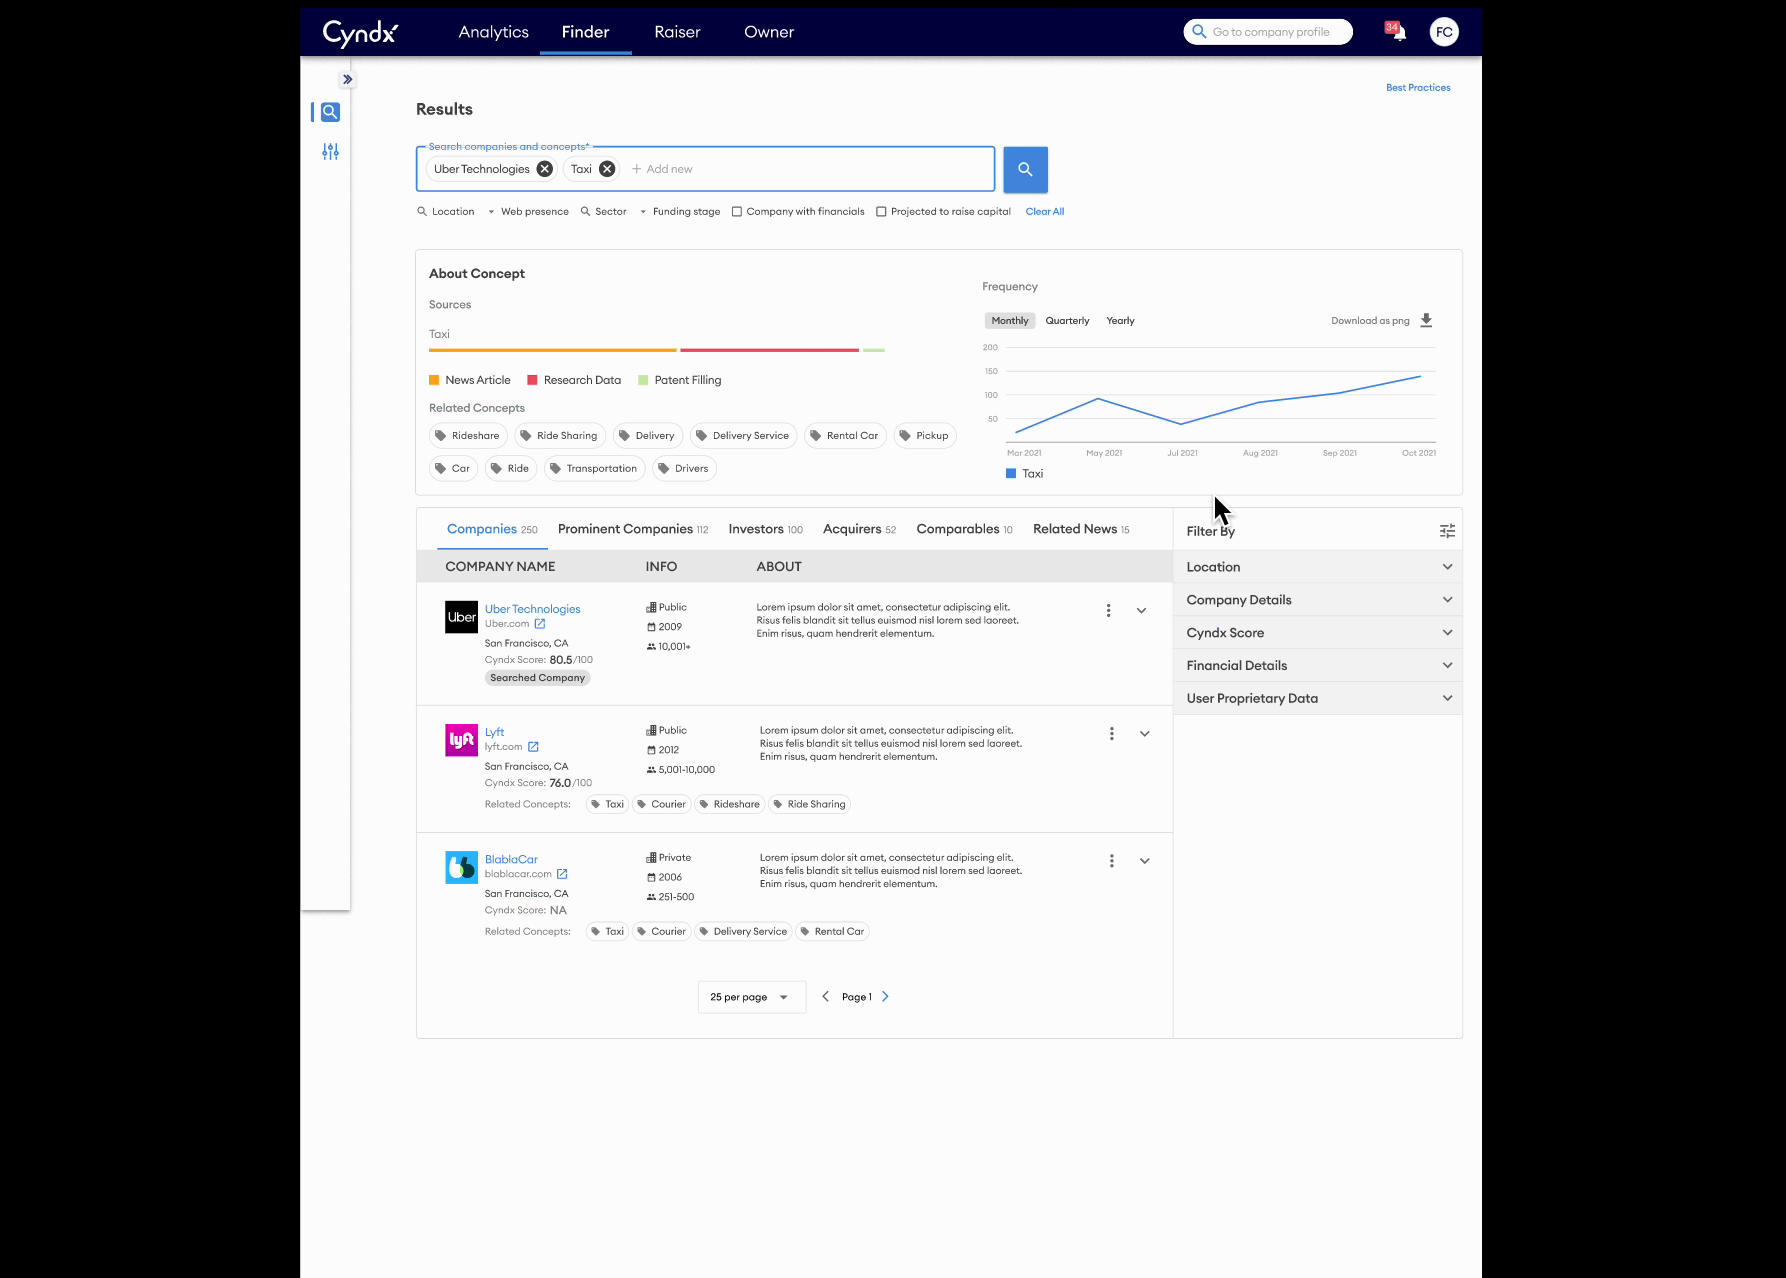Select the Rideshare related concept tag
The width and height of the screenshot is (1786, 1278).
pos(468,436)
